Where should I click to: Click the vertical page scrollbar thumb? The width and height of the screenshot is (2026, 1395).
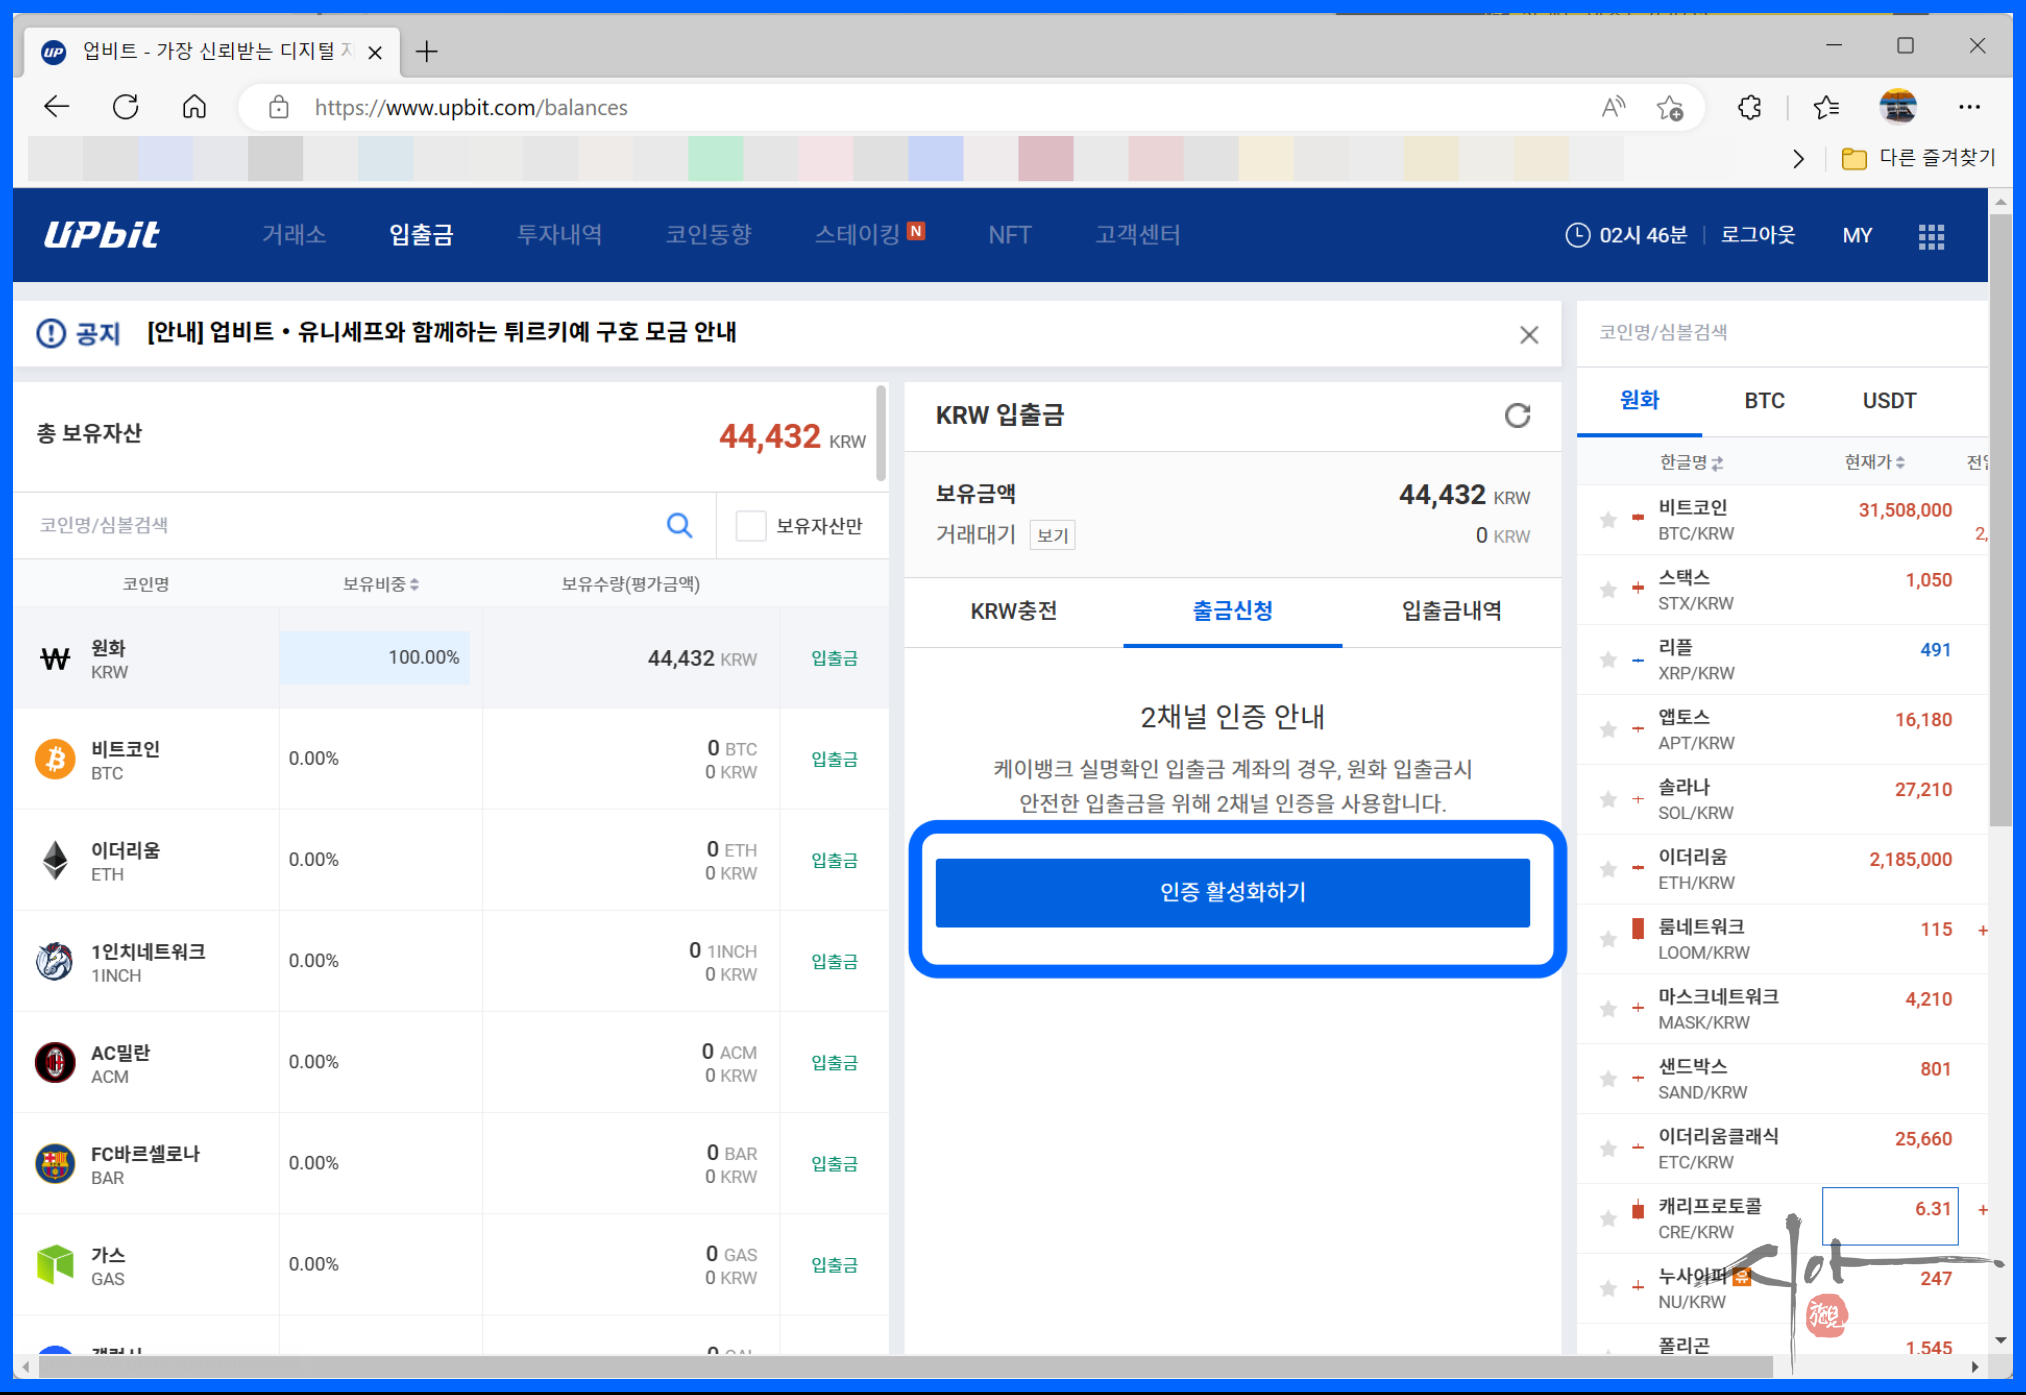(1999, 520)
